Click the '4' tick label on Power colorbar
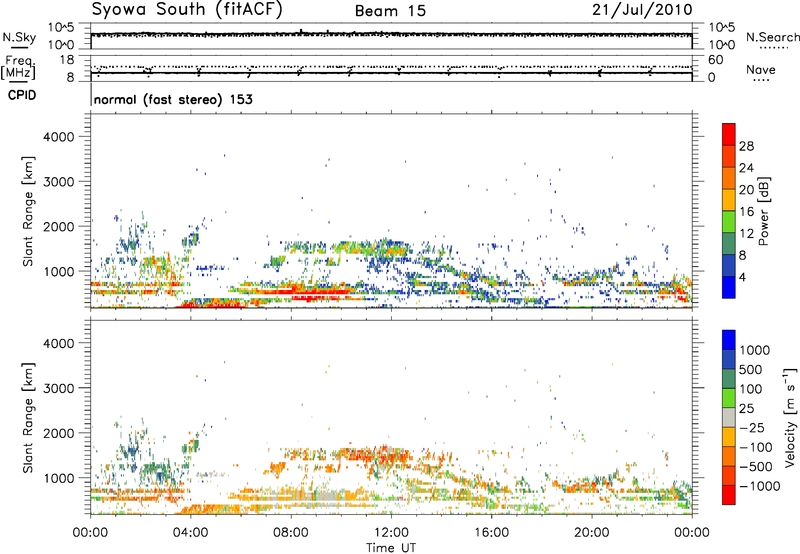The height and width of the screenshot is (554, 800). coord(743,277)
